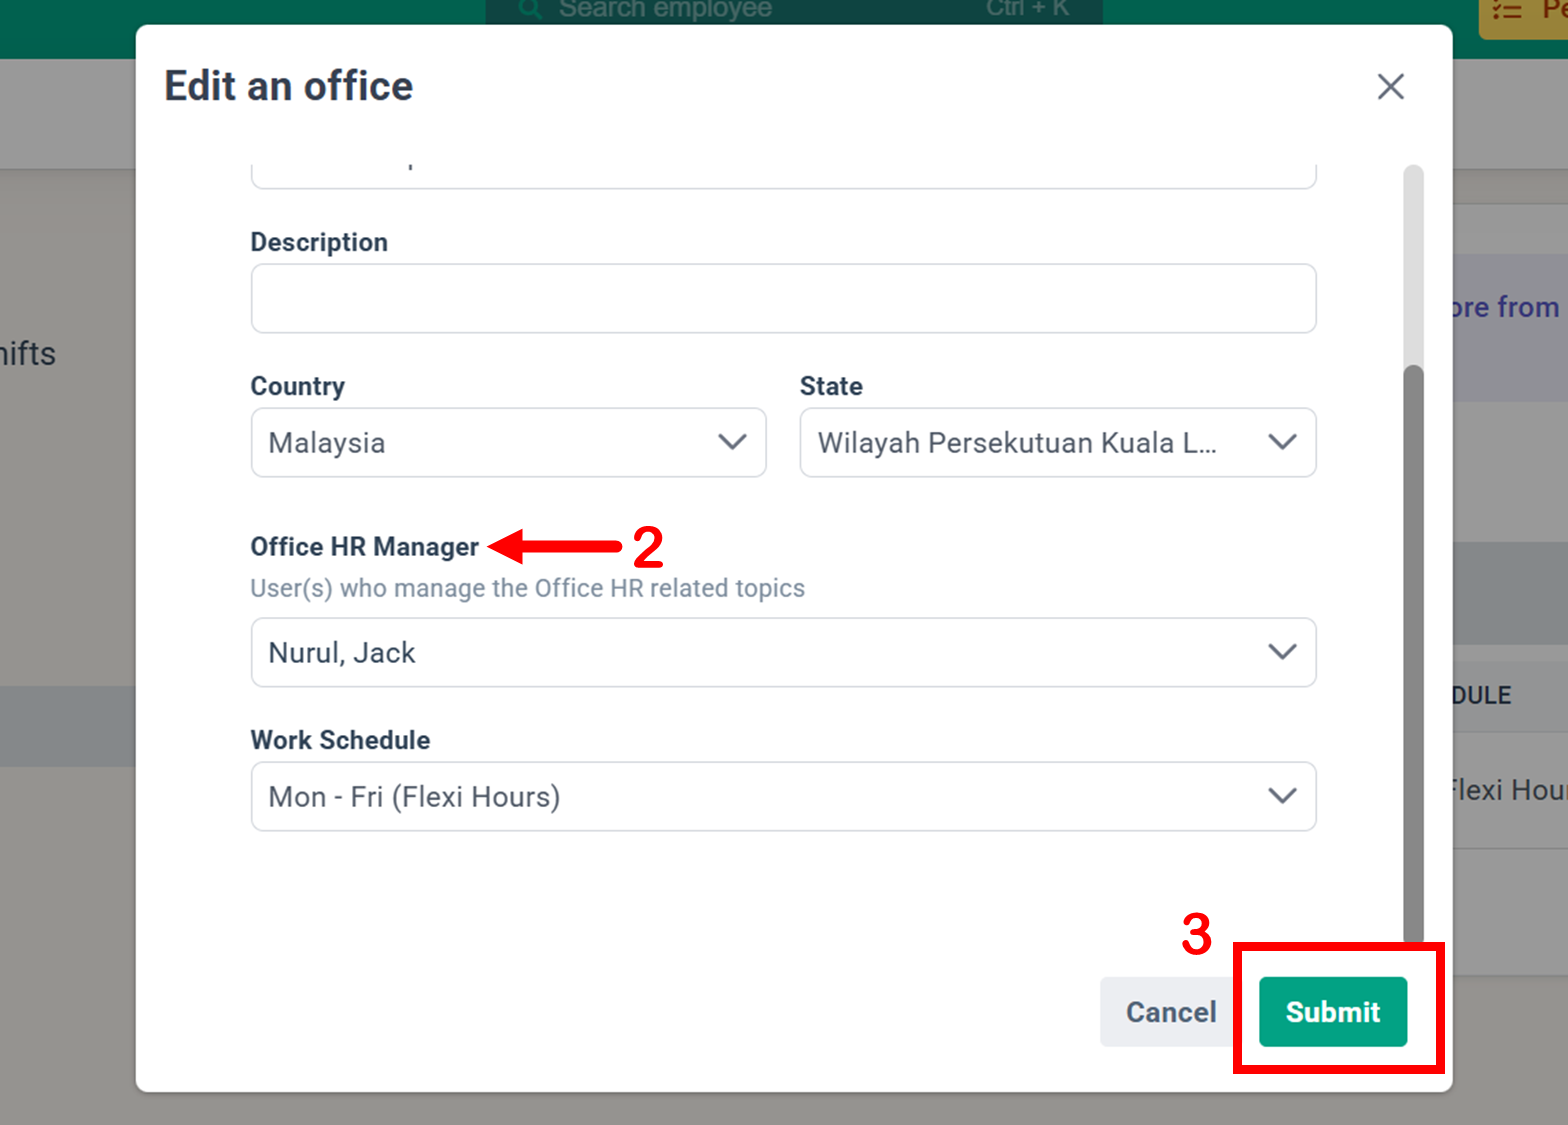The image size is (1568, 1125).
Task: Click the Office HR Manager label
Action: (x=364, y=547)
